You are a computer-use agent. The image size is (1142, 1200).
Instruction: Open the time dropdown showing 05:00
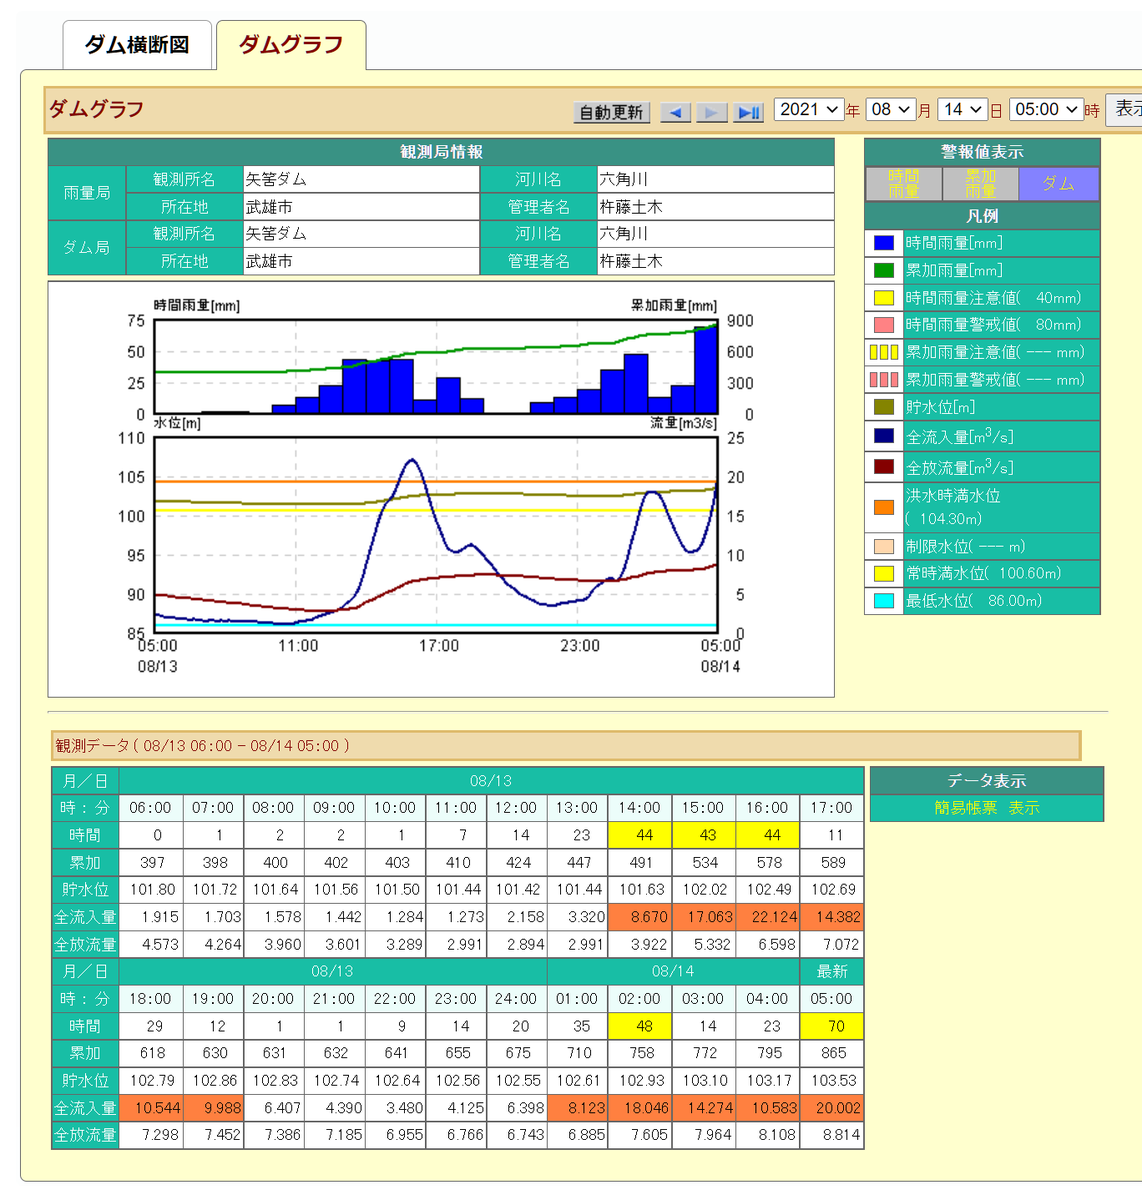pyautogui.click(x=1046, y=110)
